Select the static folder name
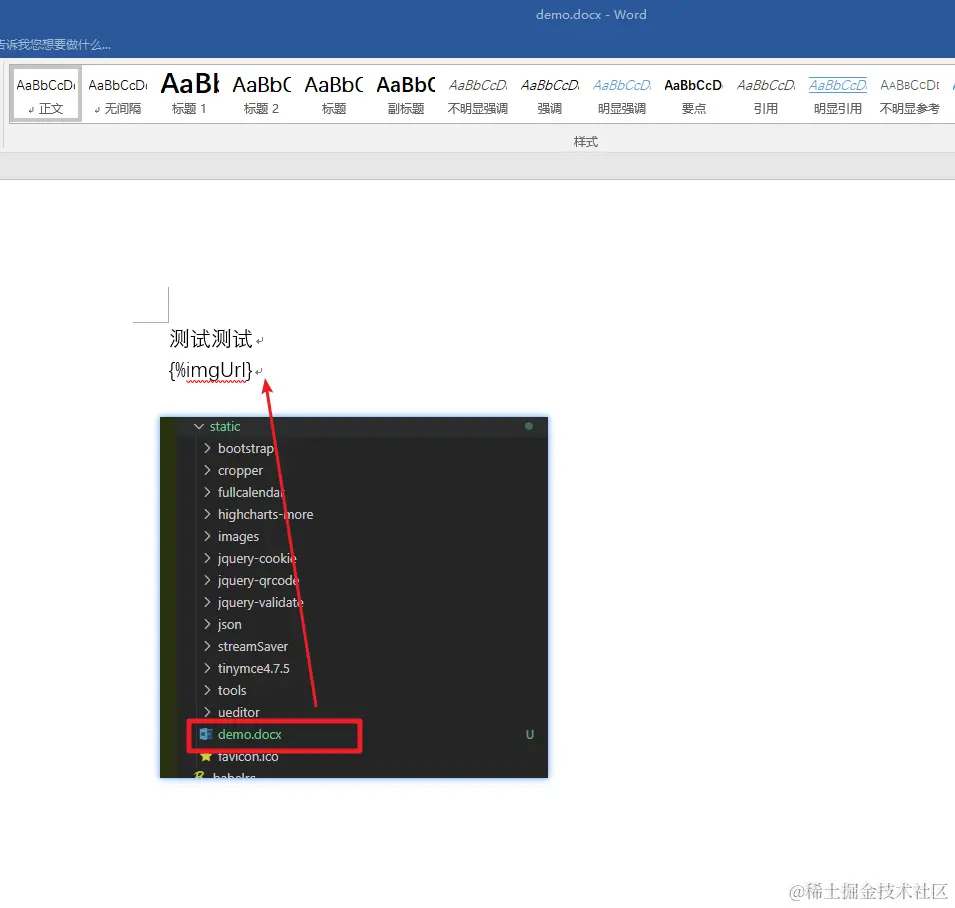955x908 pixels. pyautogui.click(x=225, y=426)
